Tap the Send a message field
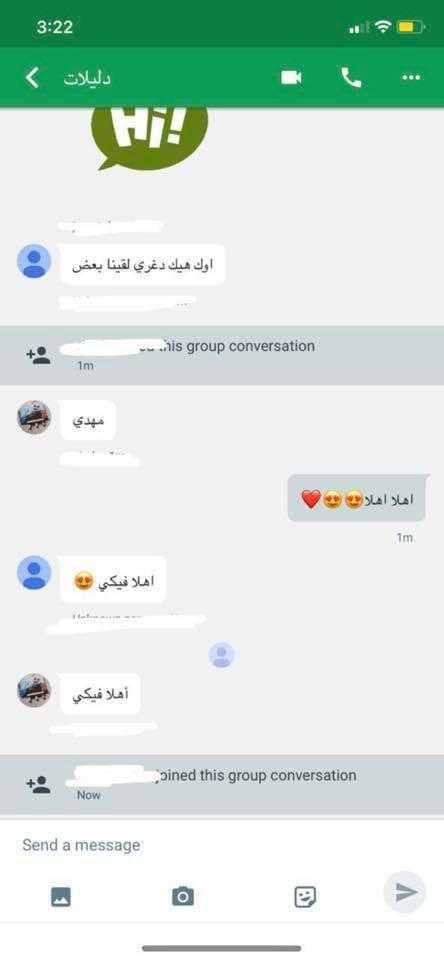The height and width of the screenshot is (960, 444). pos(202,845)
